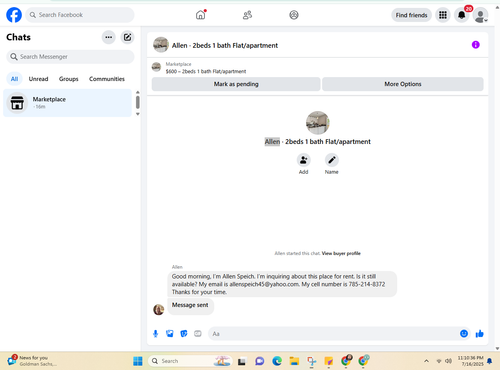This screenshot has width=500, height=370.
Task: Open the Facebook logo home link
Action: pyautogui.click(x=14, y=15)
